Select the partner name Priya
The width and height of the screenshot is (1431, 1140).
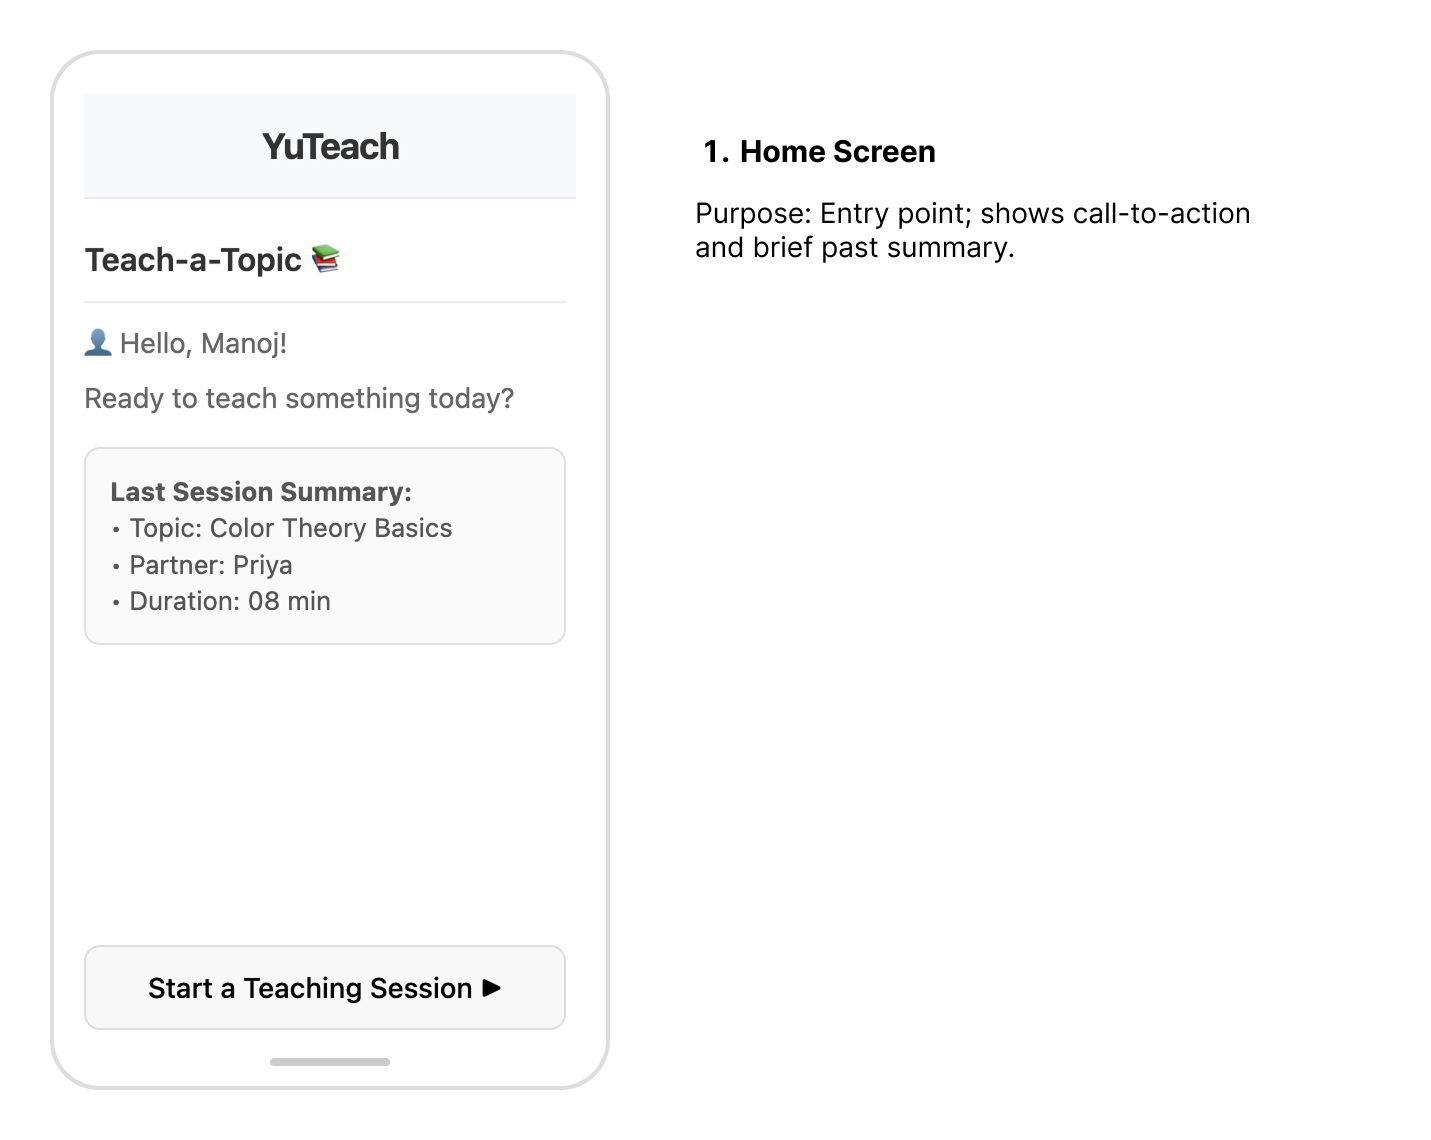(x=263, y=565)
